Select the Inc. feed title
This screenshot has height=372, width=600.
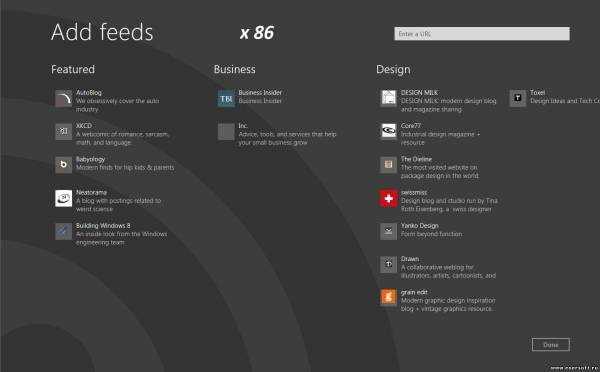243,126
